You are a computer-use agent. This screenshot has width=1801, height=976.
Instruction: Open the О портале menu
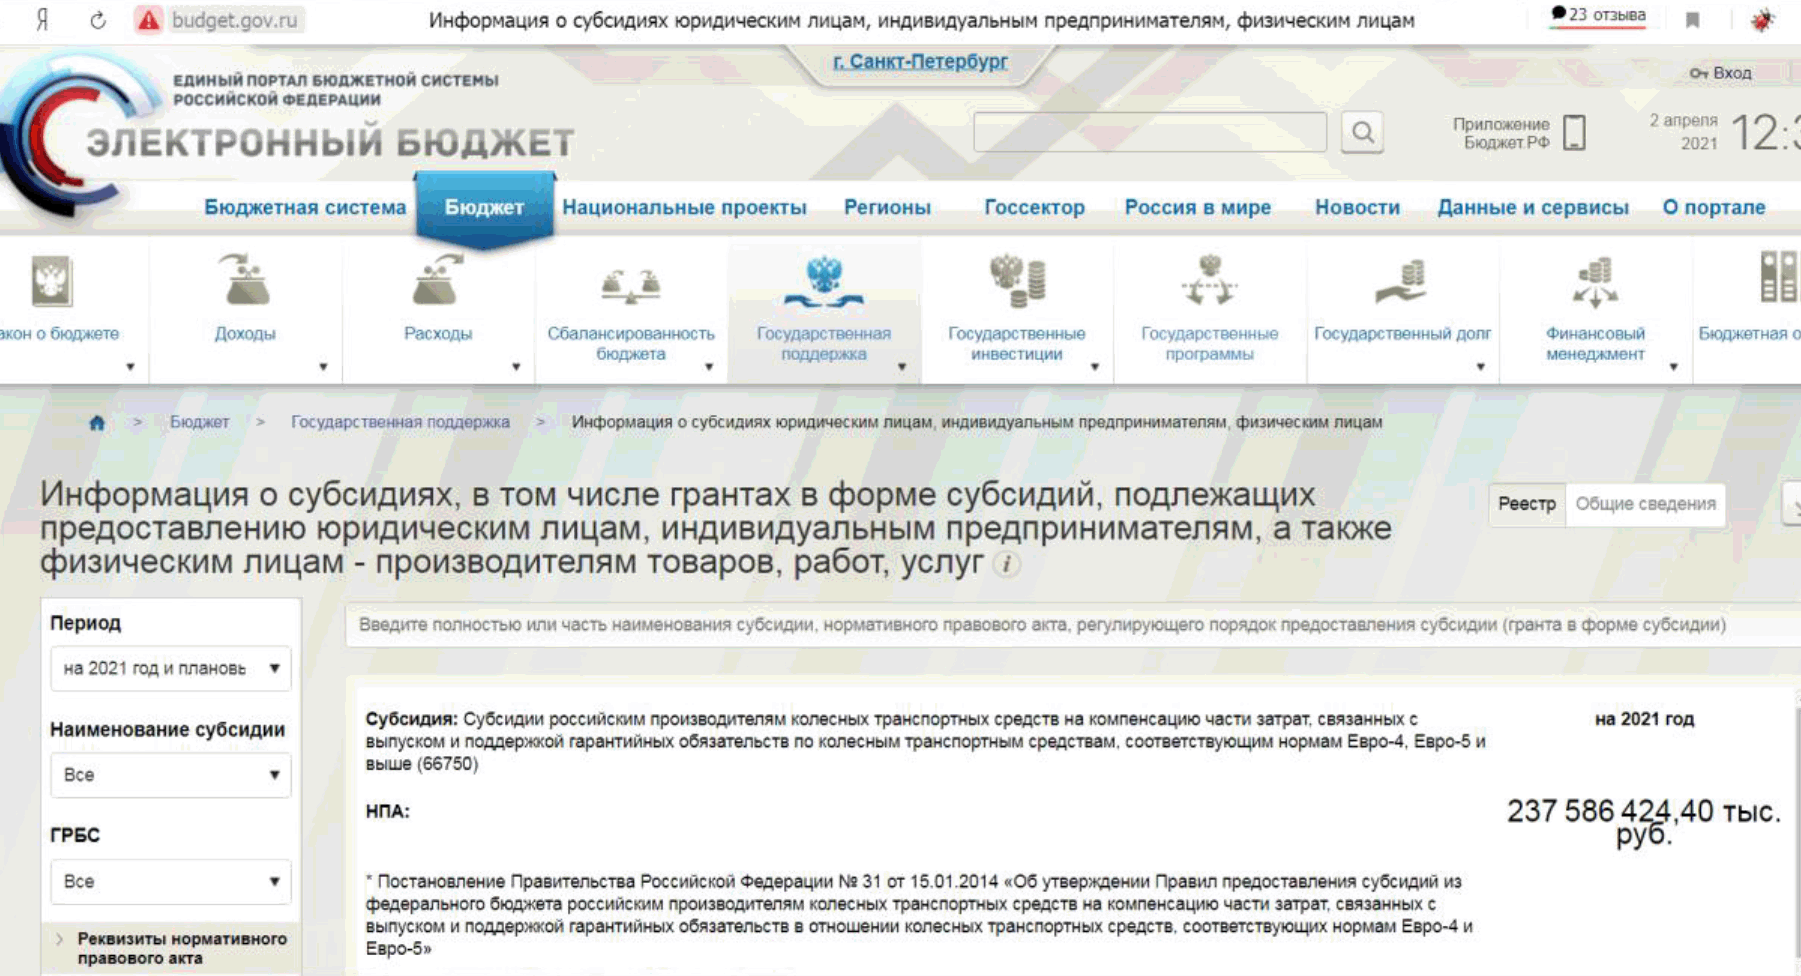point(1714,207)
